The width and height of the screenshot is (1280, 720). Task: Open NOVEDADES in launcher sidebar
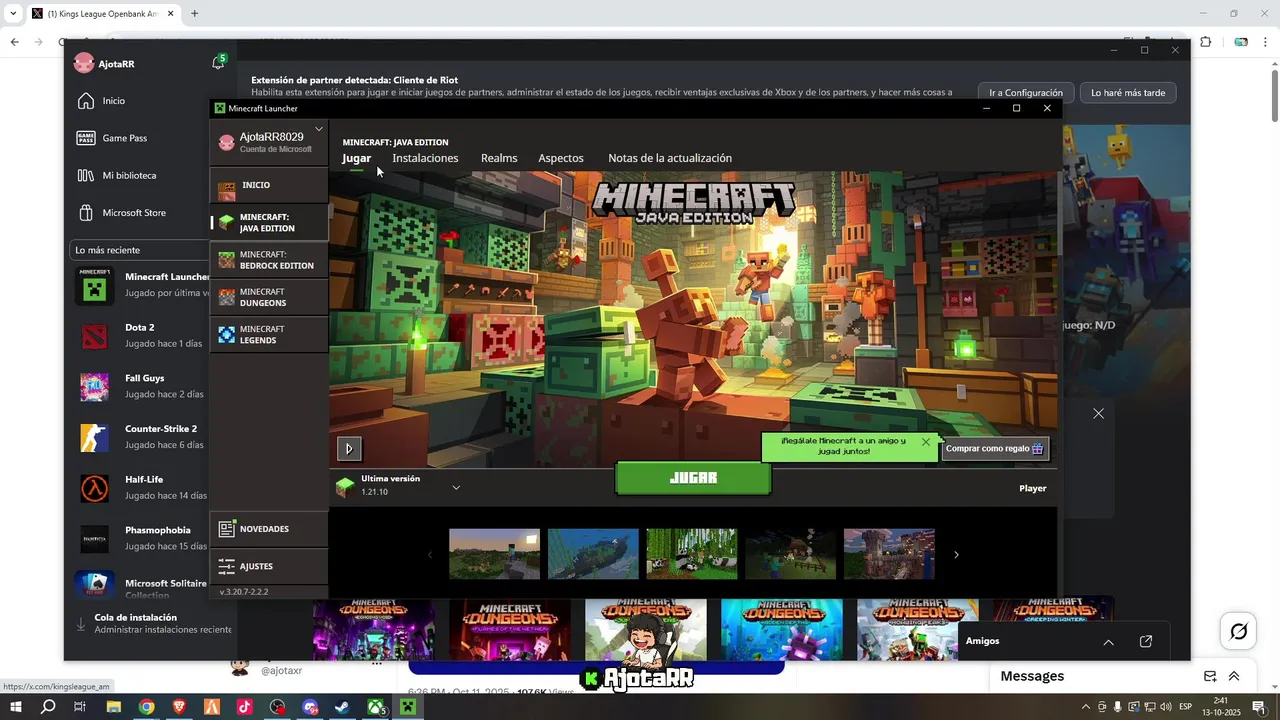point(269,529)
